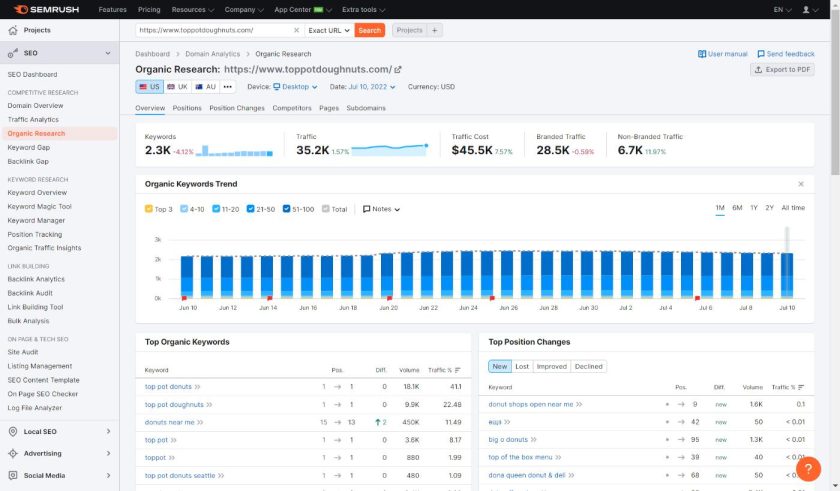
Task: Click the Keywords mini bar chart
Action: [234, 150]
